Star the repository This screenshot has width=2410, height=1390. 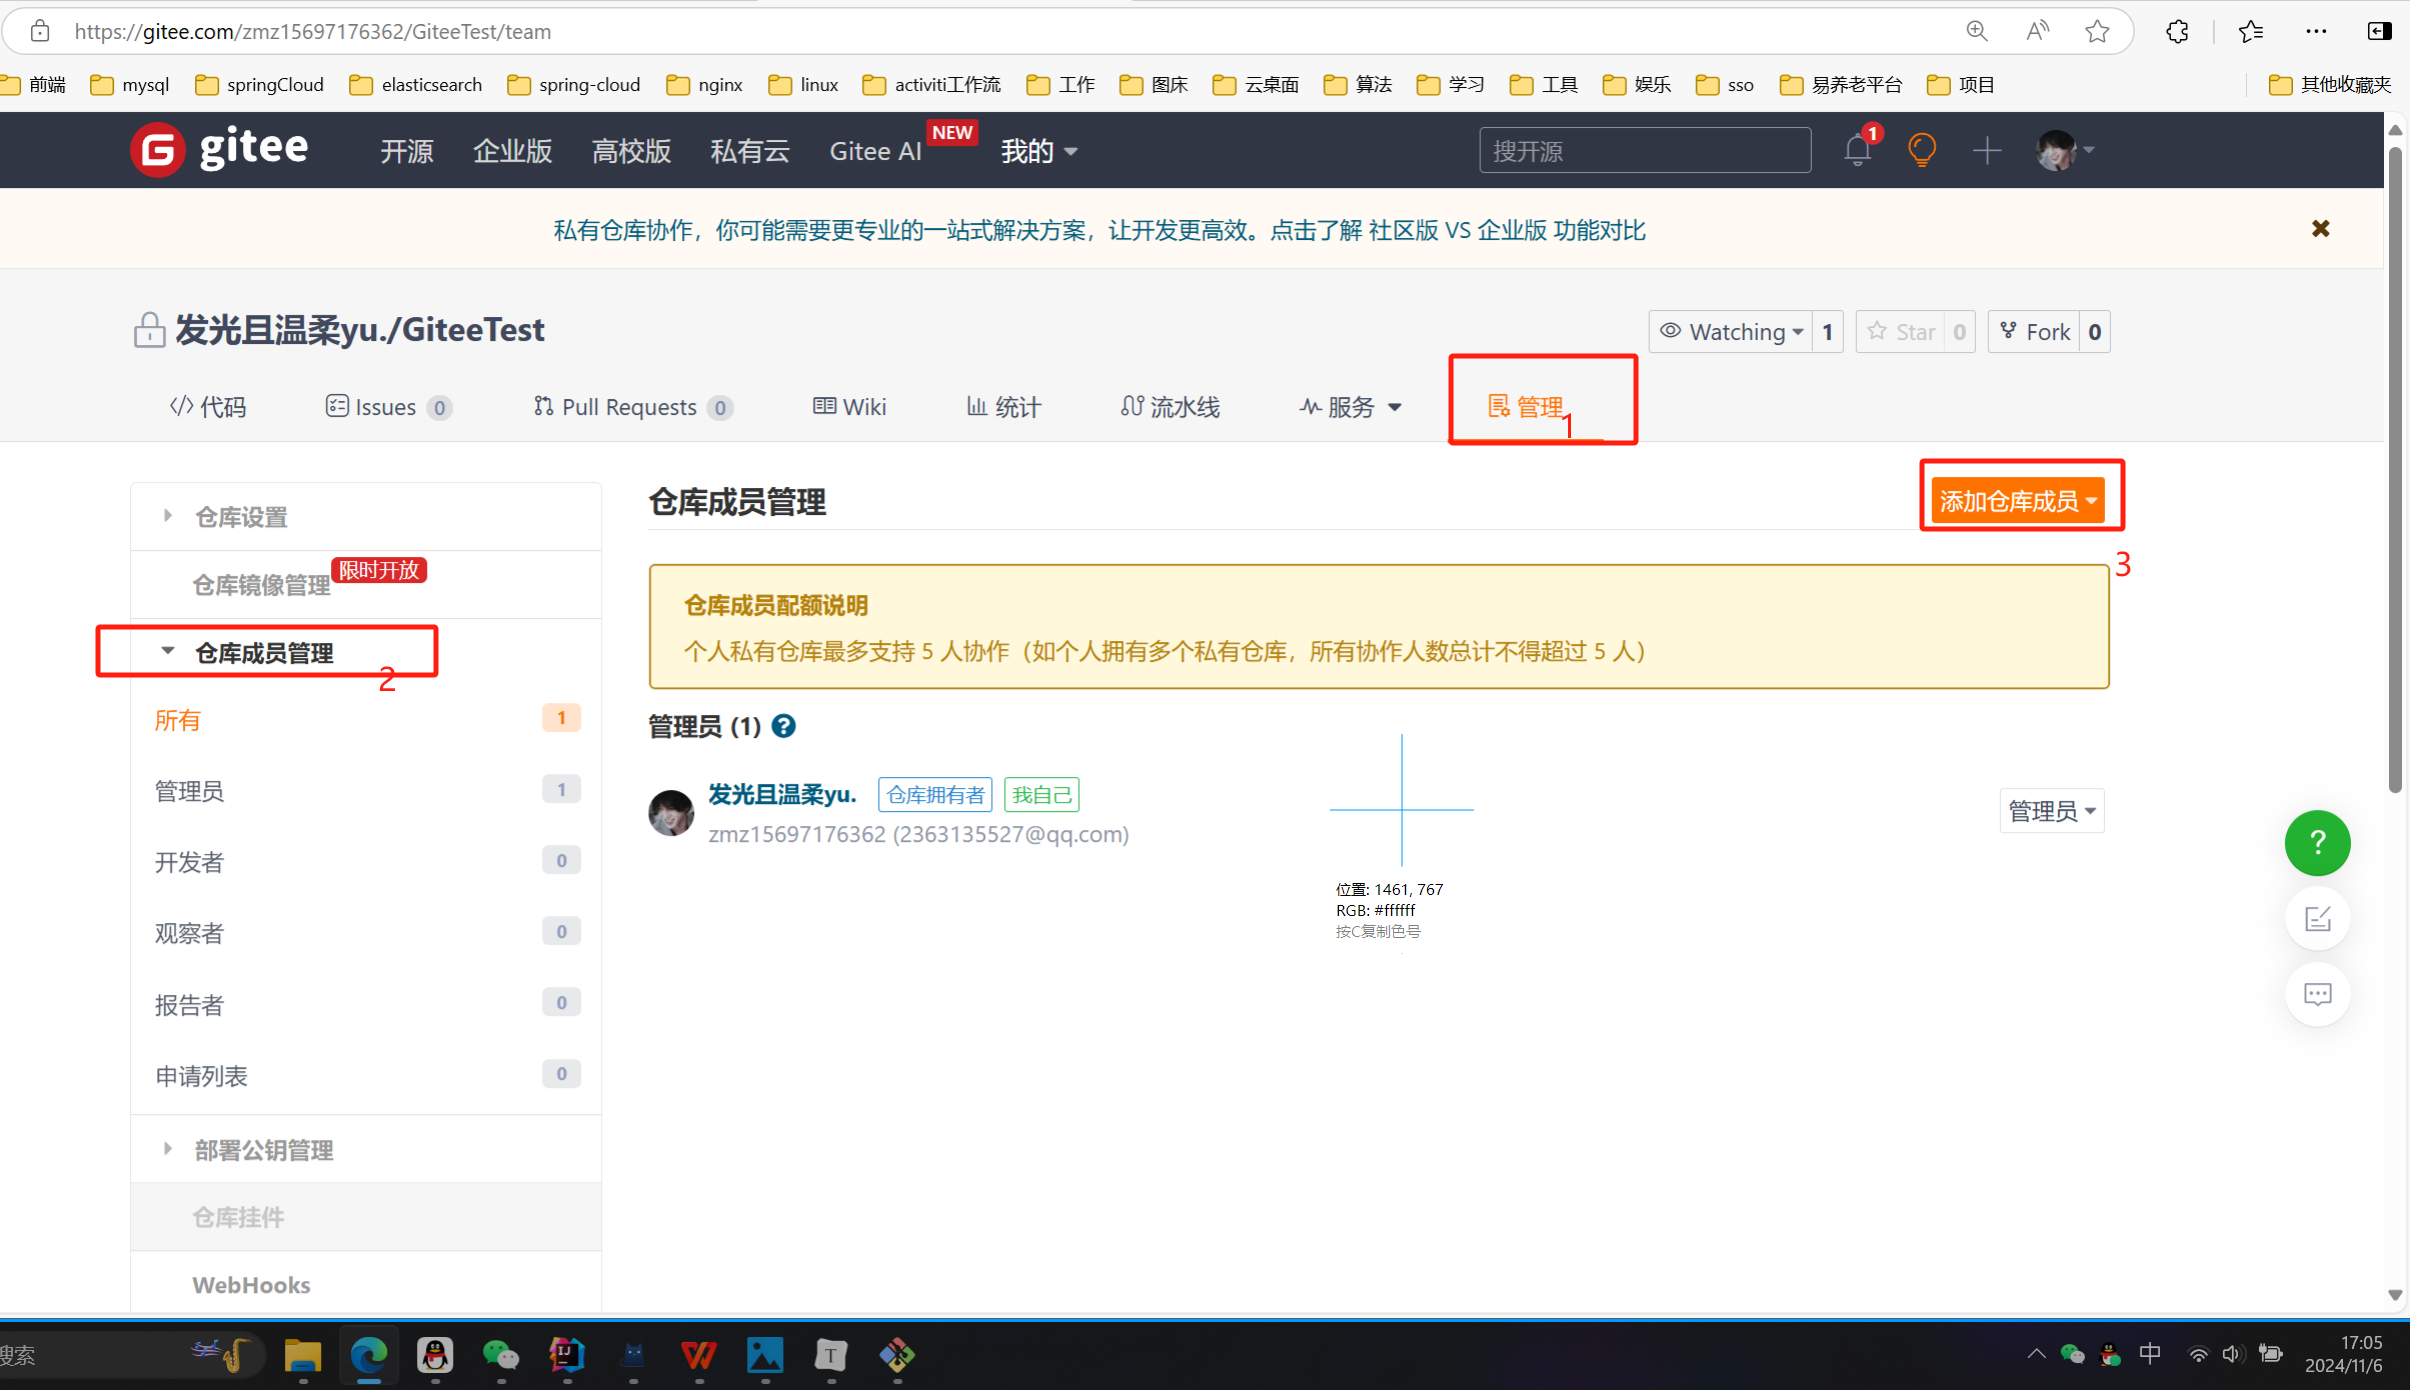(x=1902, y=332)
